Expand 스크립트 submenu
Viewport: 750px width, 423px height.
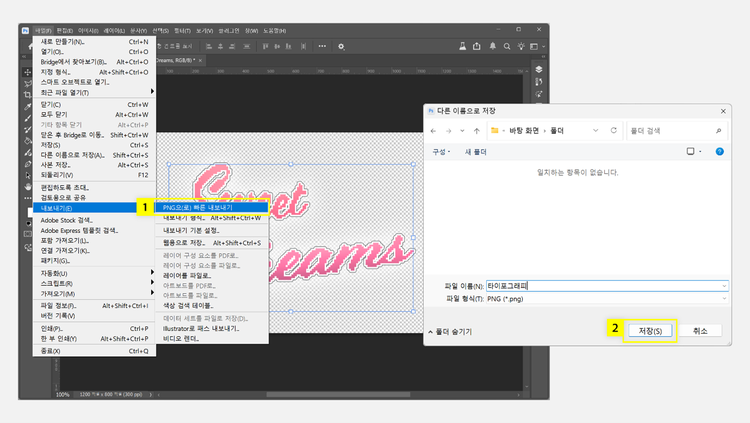pyautogui.click(x=94, y=283)
